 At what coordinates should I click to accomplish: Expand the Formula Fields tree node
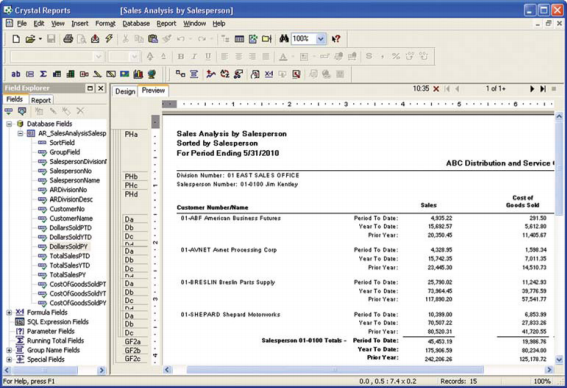click(x=9, y=312)
